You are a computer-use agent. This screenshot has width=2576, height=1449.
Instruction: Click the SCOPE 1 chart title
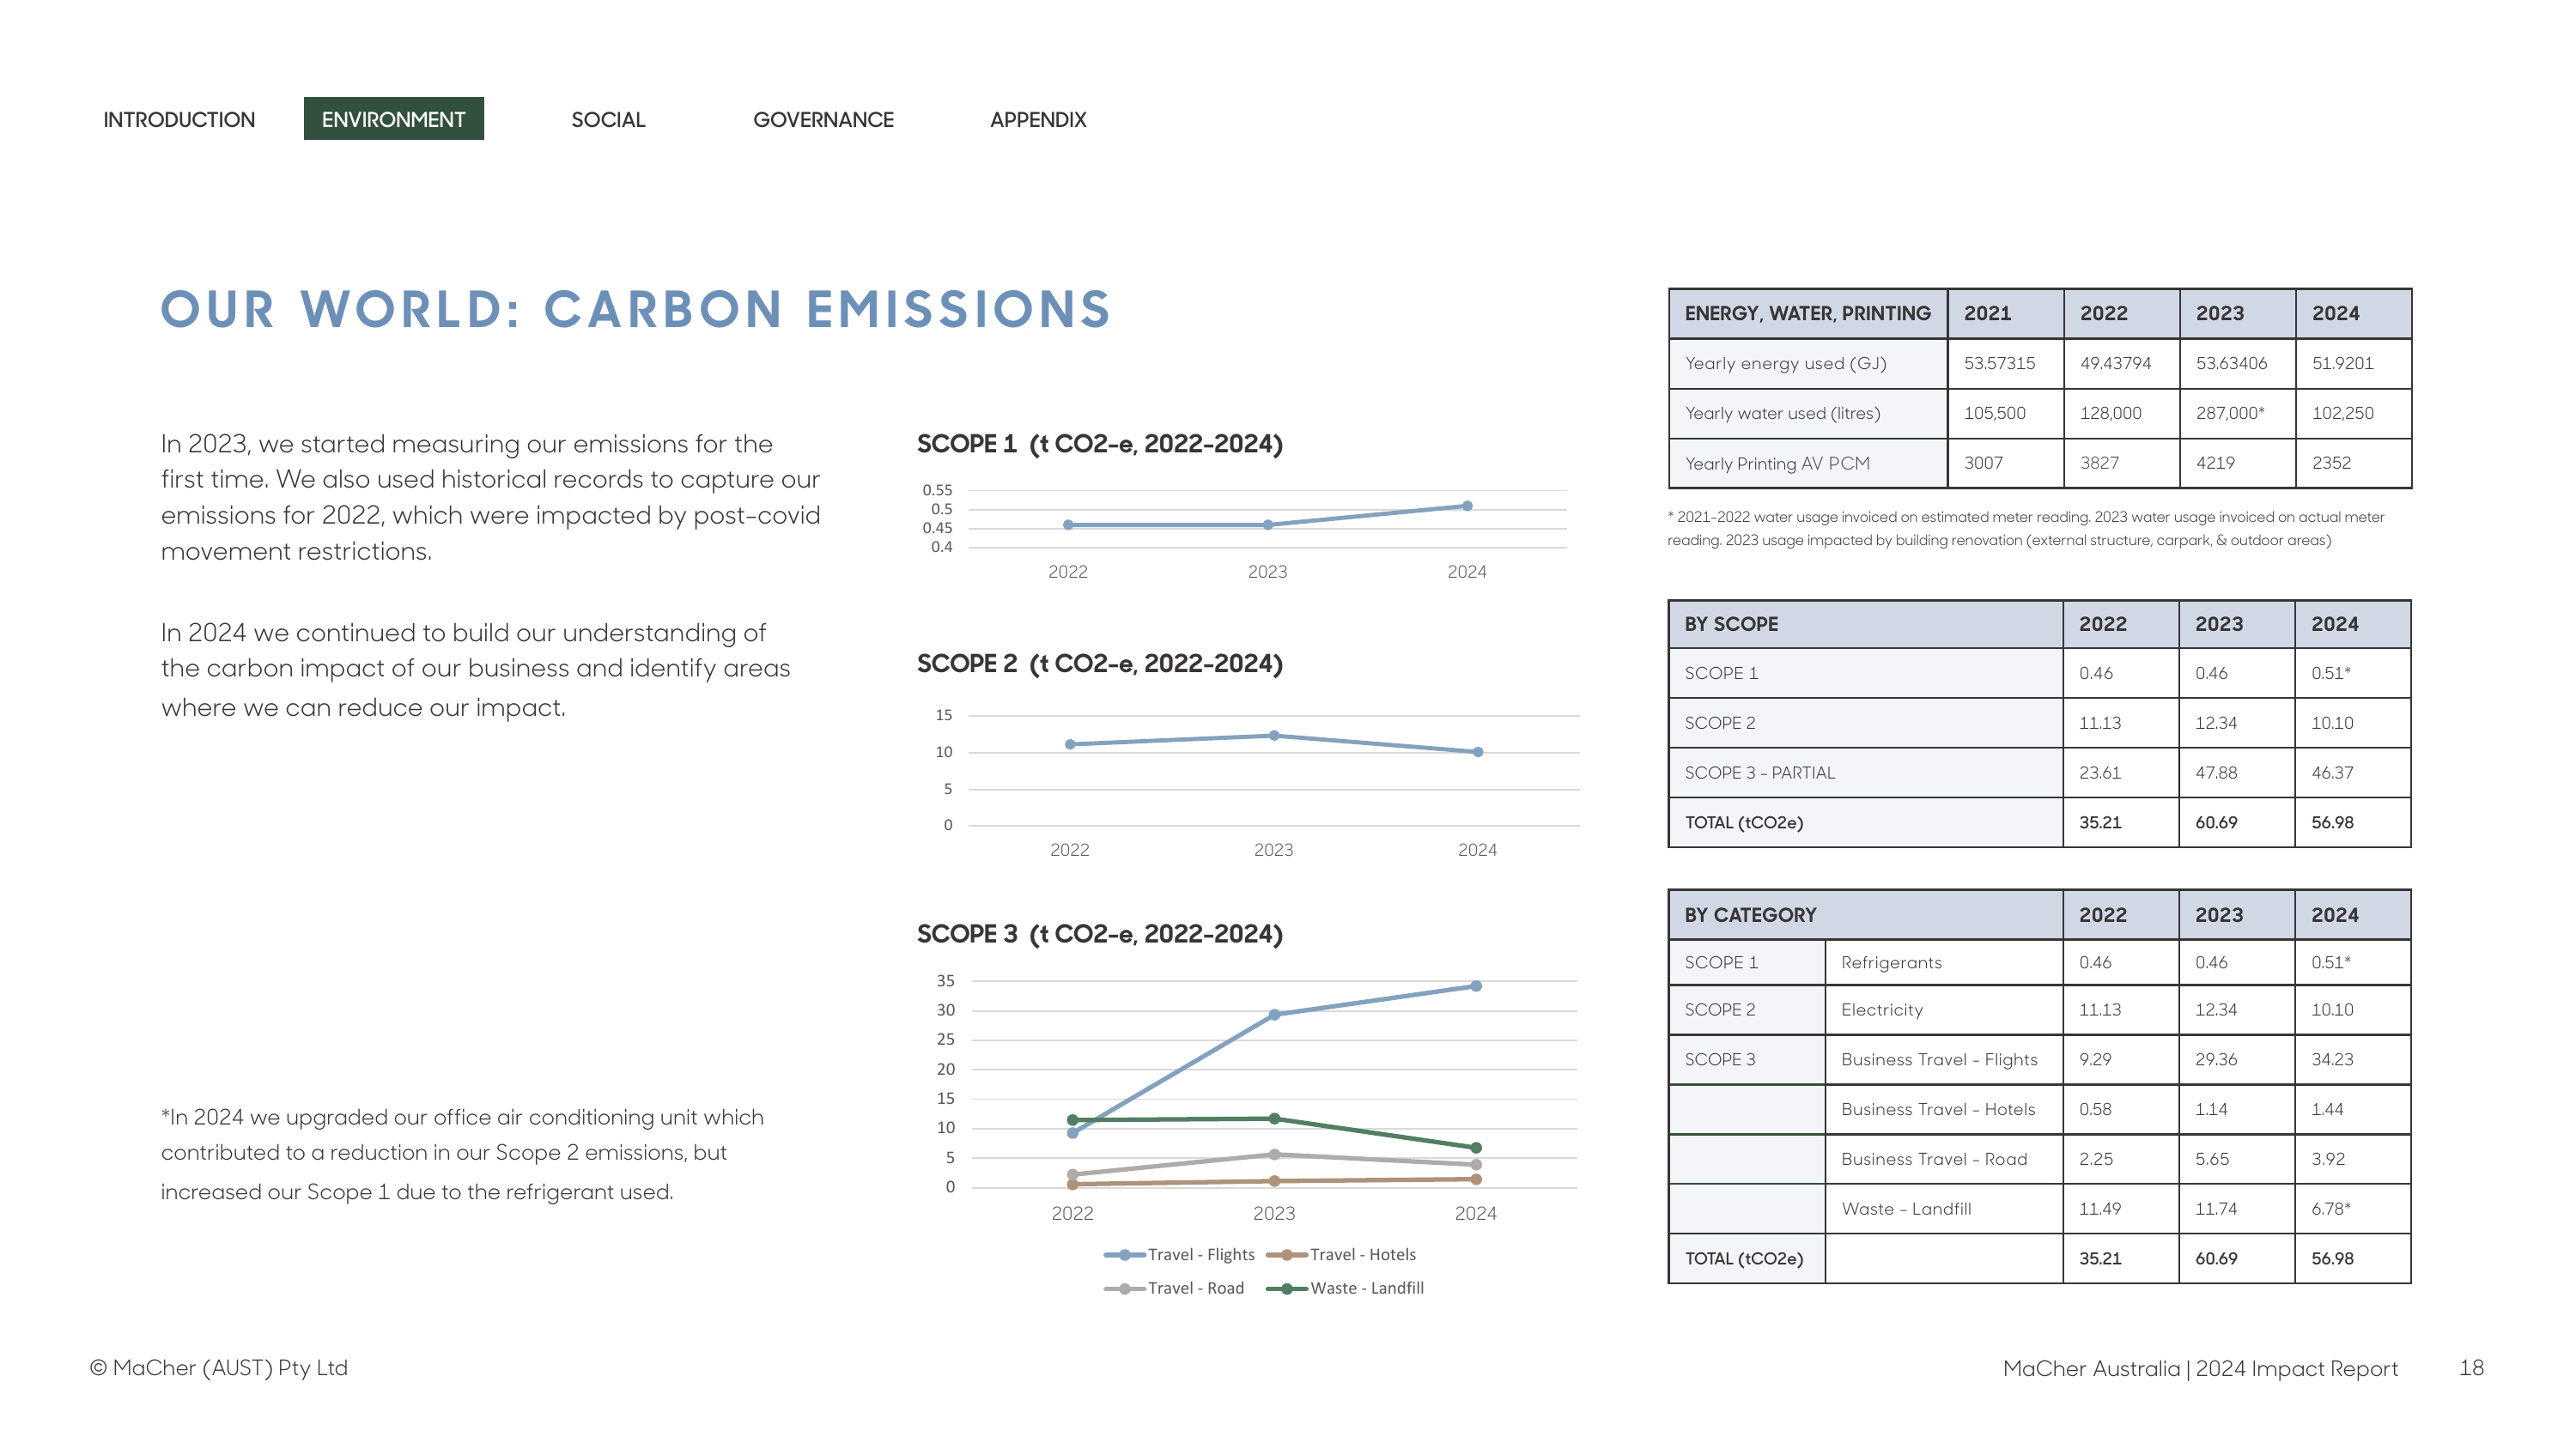1100,444
